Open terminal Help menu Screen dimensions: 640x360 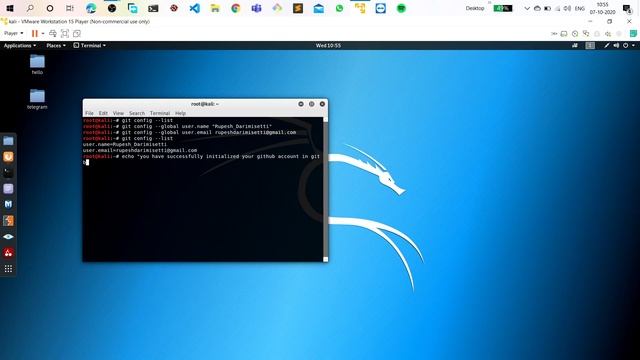180,113
